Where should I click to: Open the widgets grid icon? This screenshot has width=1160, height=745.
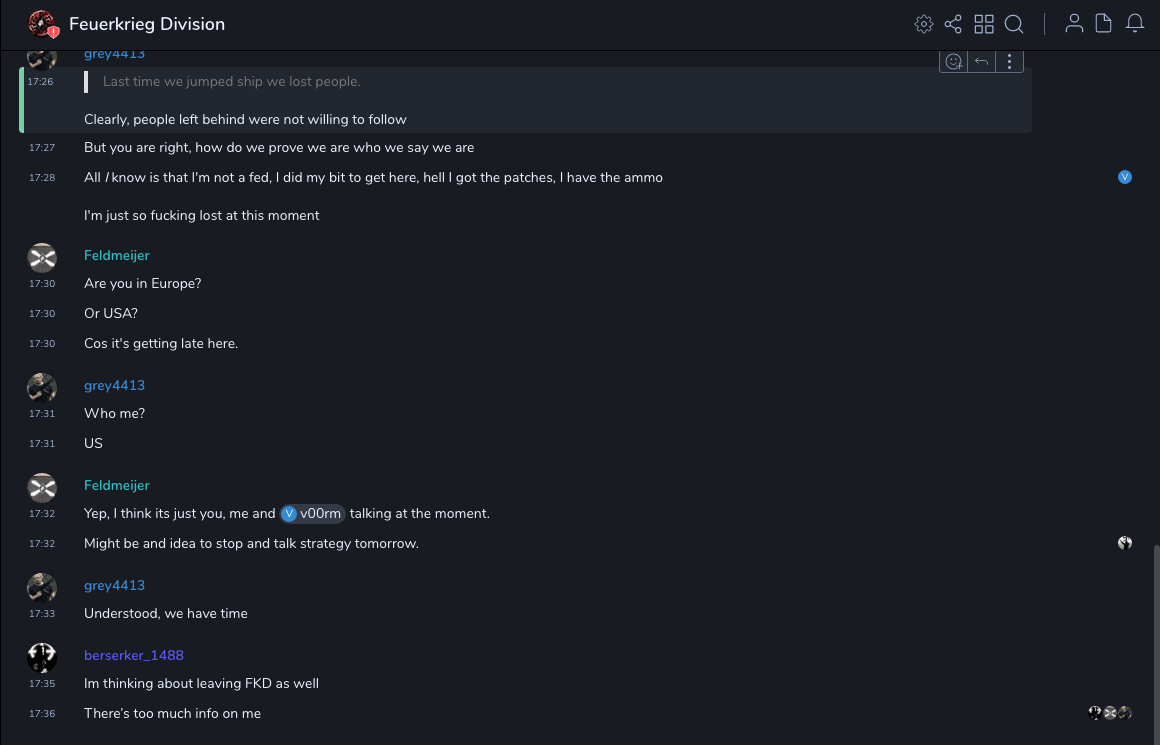[984, 24]
